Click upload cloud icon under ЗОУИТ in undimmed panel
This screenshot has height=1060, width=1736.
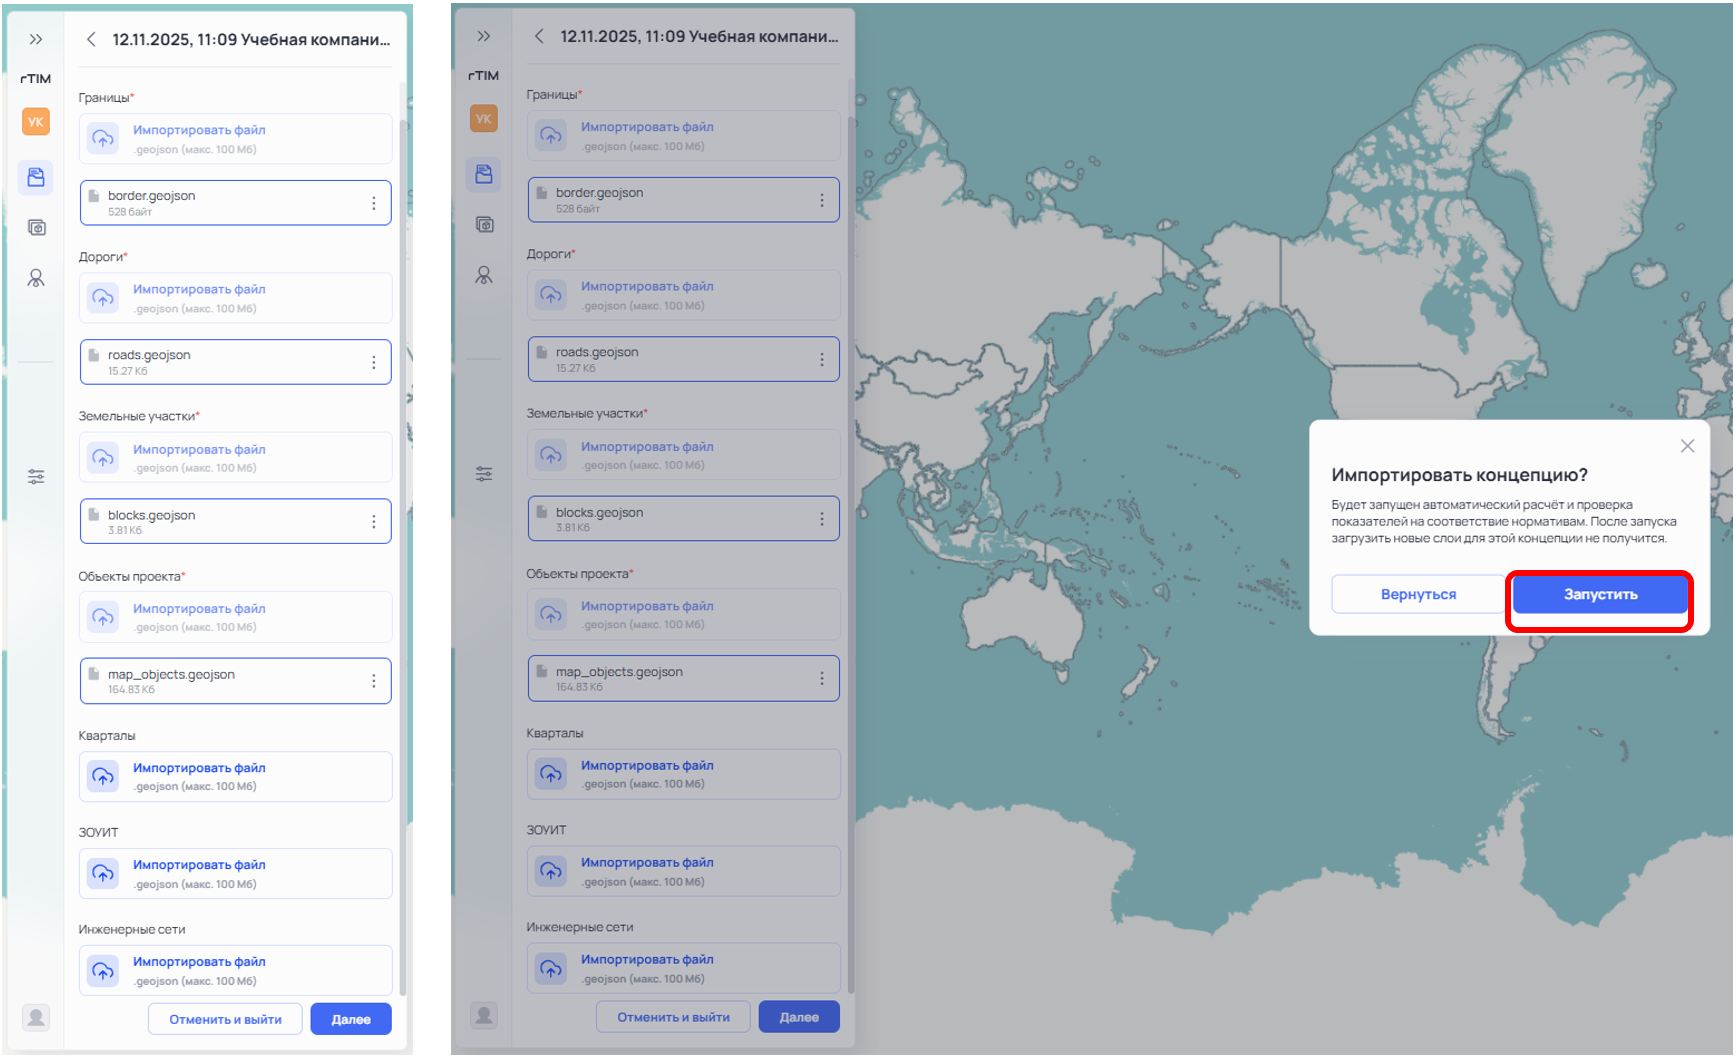click(x=103, y=873)
